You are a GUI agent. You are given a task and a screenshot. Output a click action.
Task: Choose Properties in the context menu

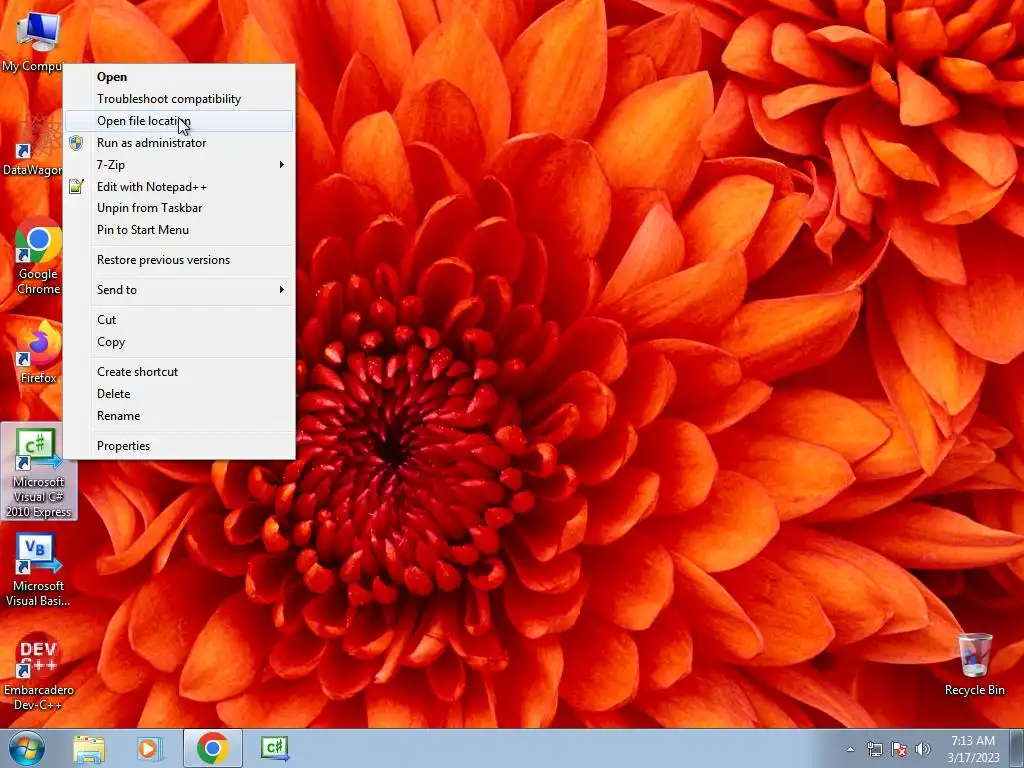click(x=179, y=446)
